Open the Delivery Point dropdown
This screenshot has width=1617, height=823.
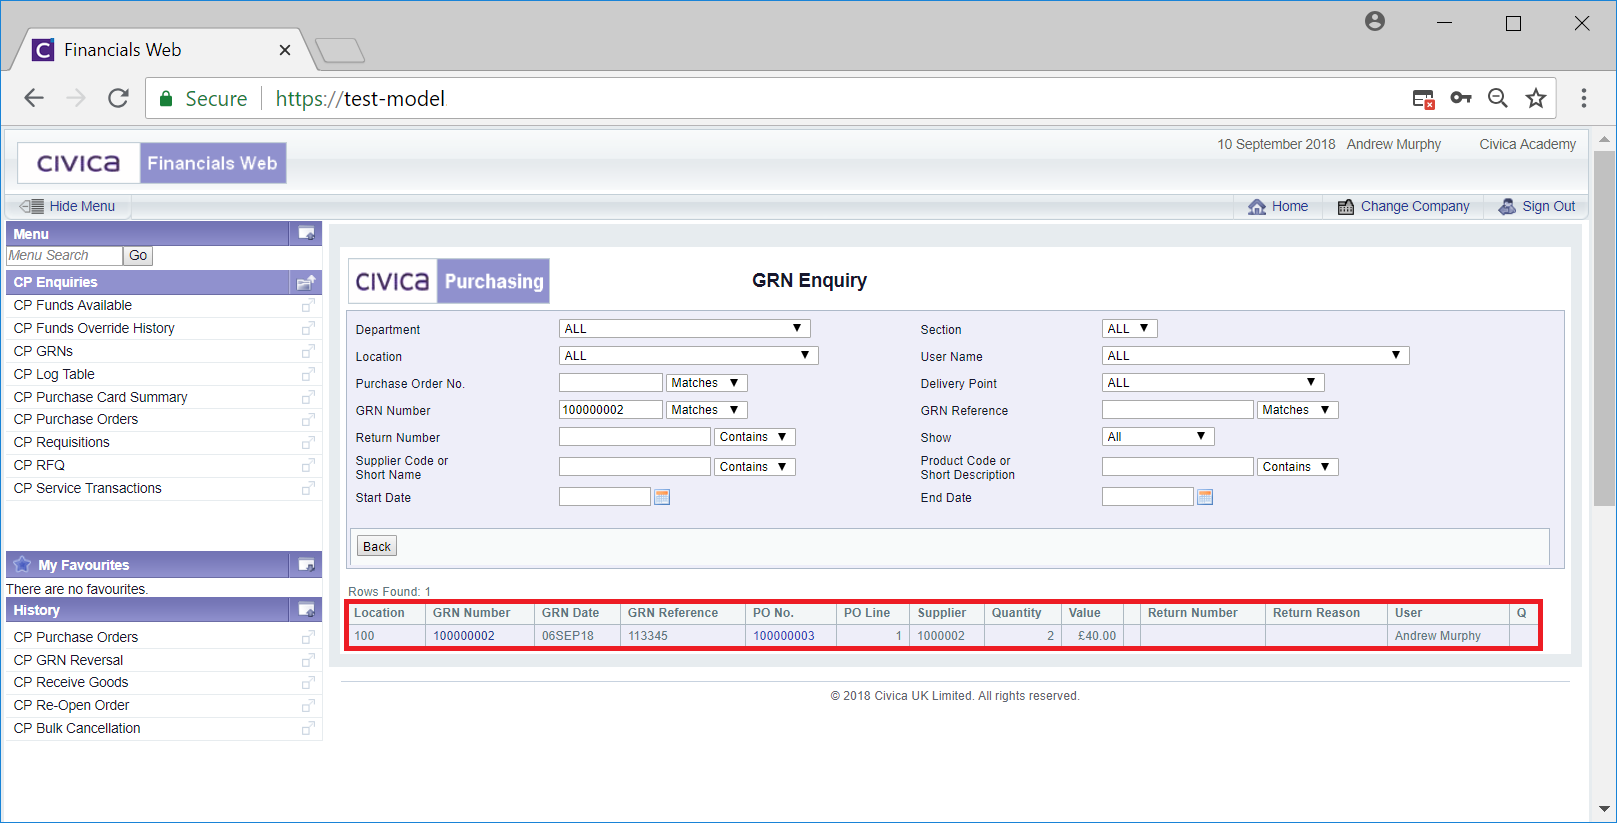click(1213, 383)
